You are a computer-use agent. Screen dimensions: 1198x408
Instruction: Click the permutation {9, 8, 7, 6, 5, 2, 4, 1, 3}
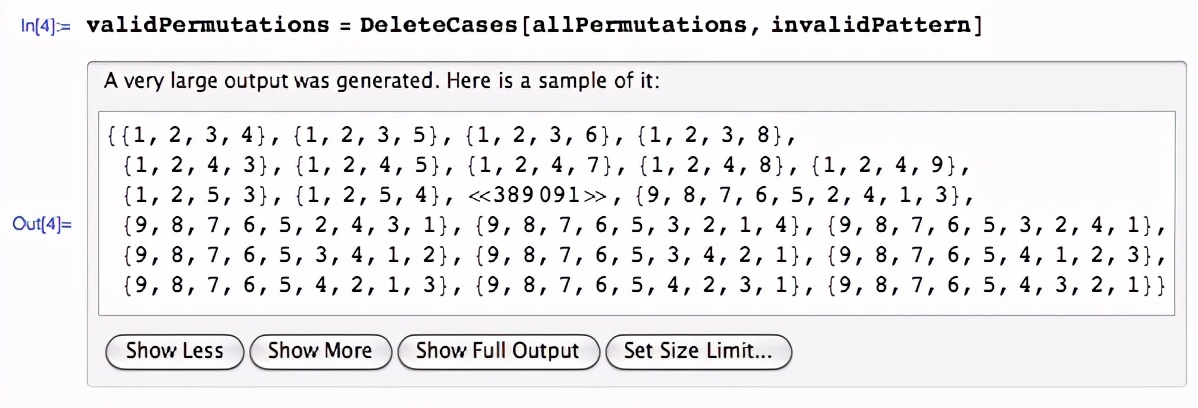(798, 196)
